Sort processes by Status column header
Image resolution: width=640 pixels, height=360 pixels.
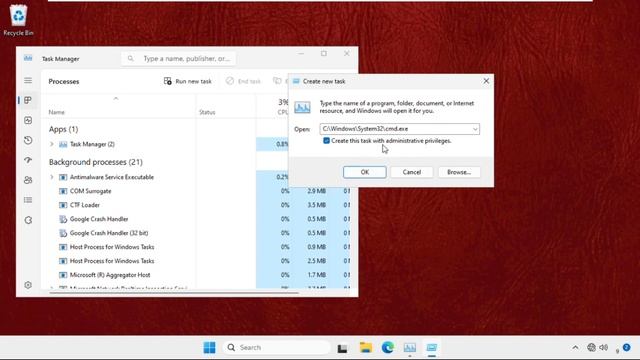[207, 112]
